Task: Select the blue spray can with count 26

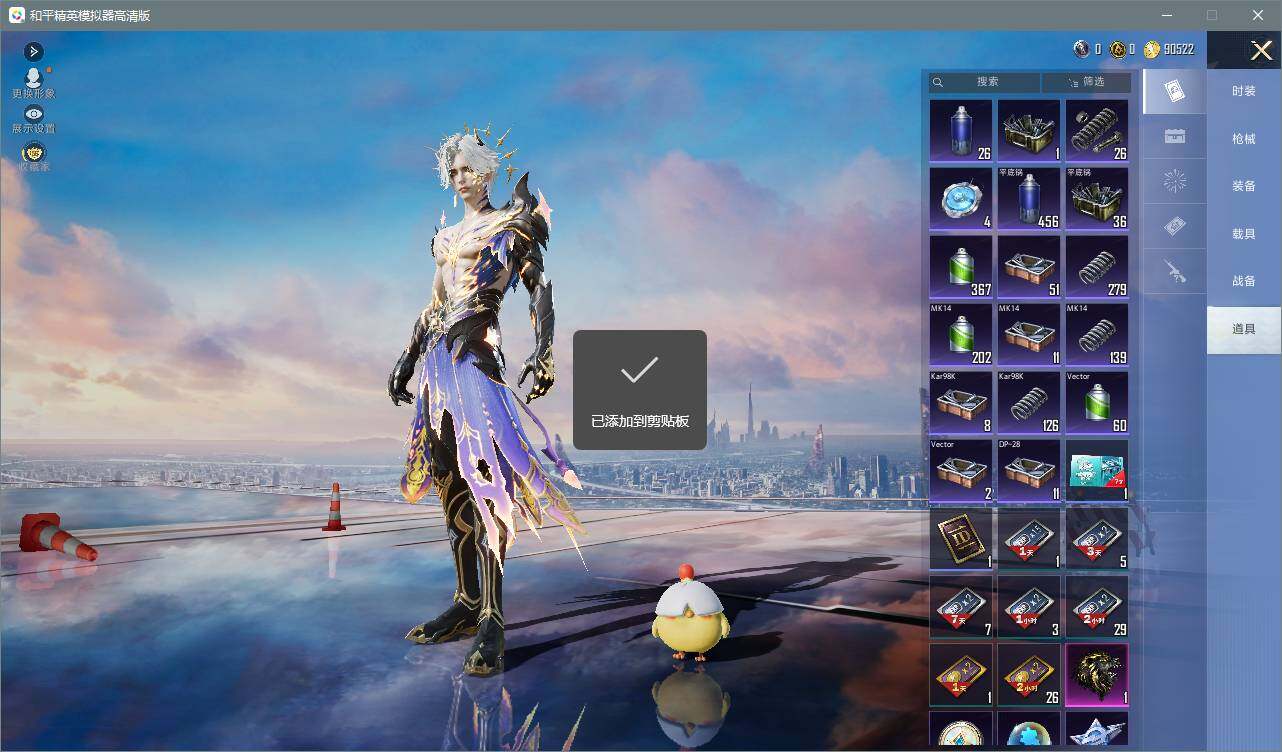Action: tap(961, 130)
